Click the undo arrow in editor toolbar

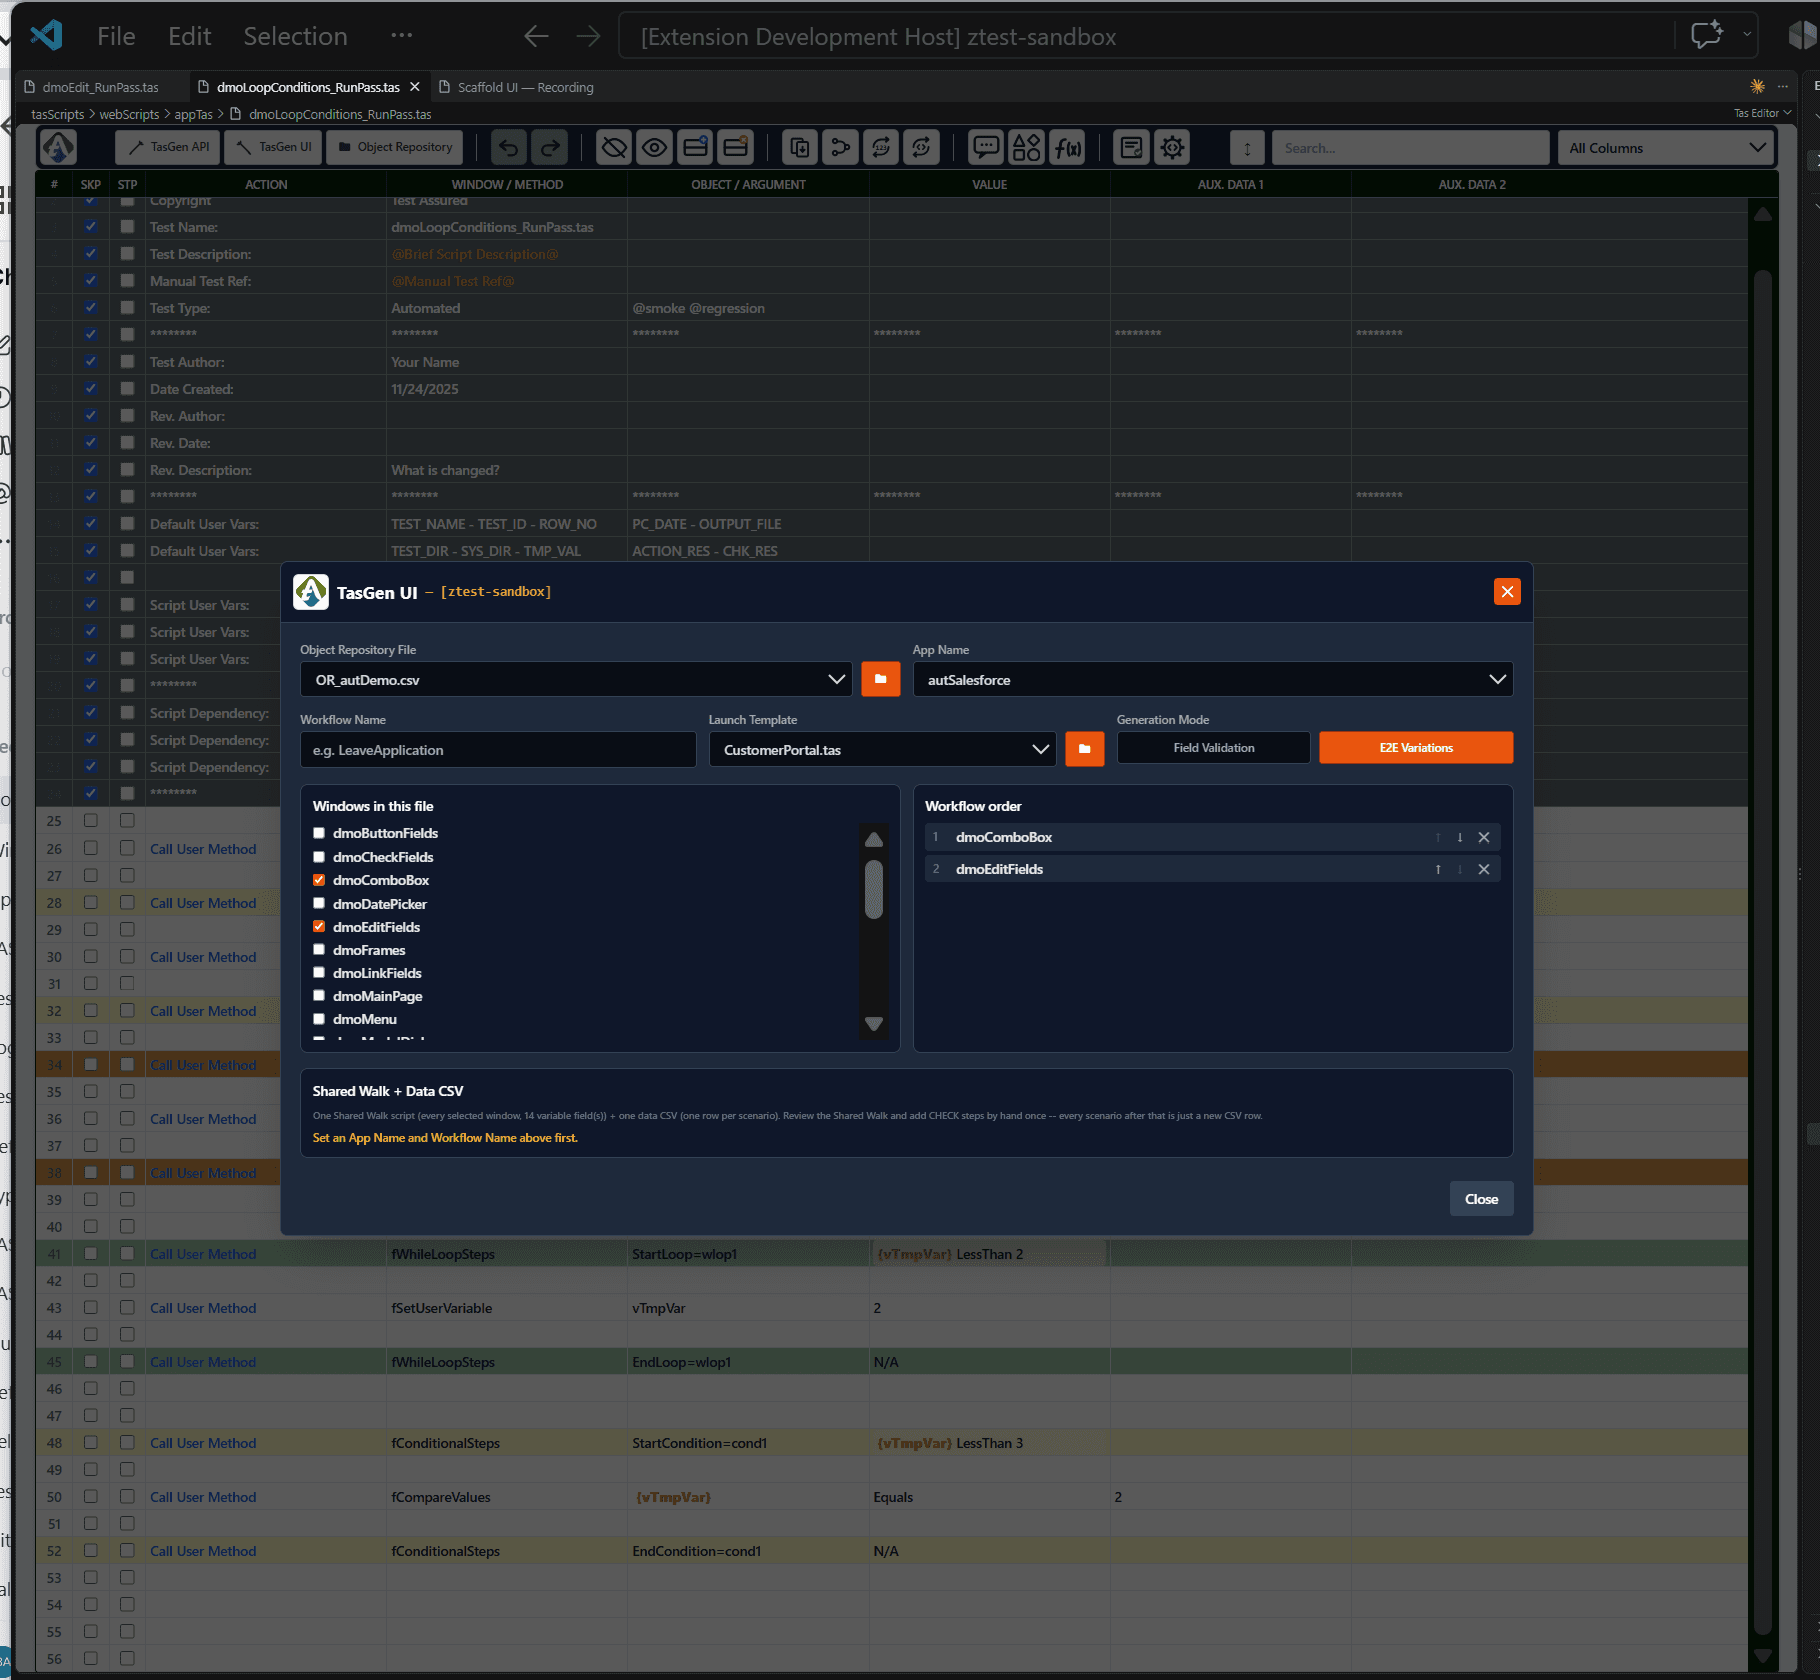509,148
